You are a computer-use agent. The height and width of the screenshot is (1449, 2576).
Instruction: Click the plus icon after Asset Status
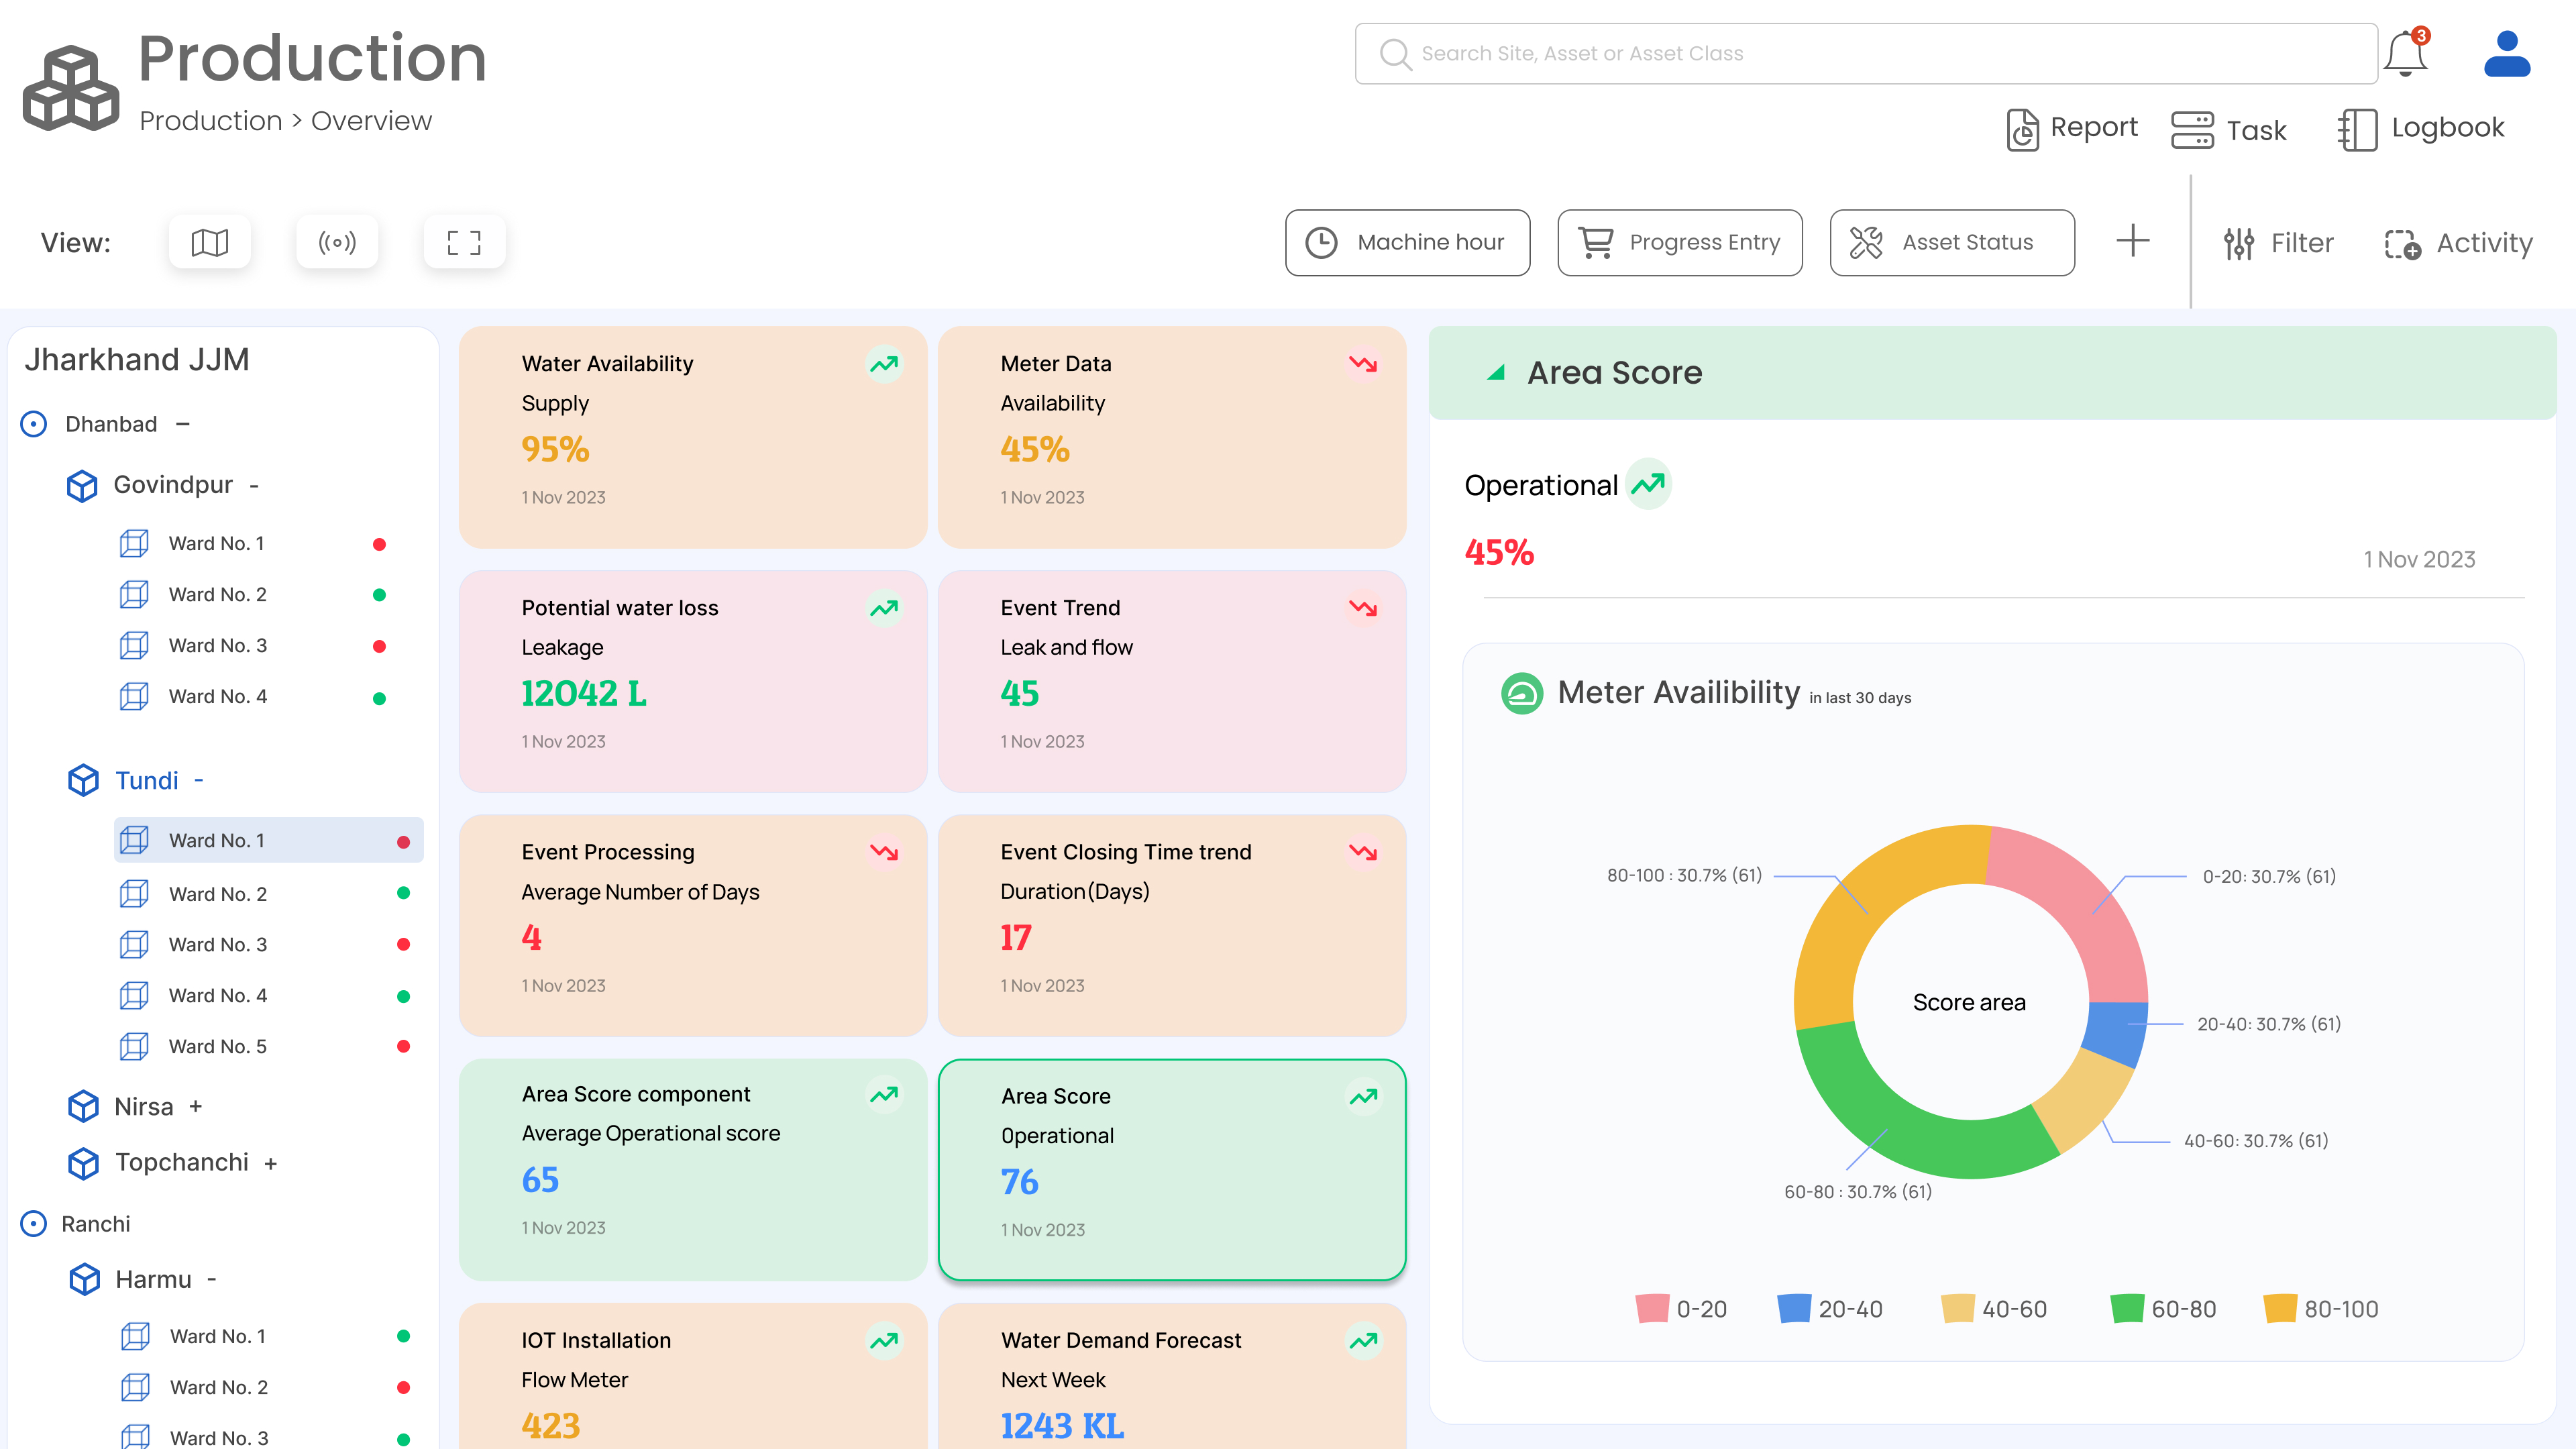pos(2132,241)
